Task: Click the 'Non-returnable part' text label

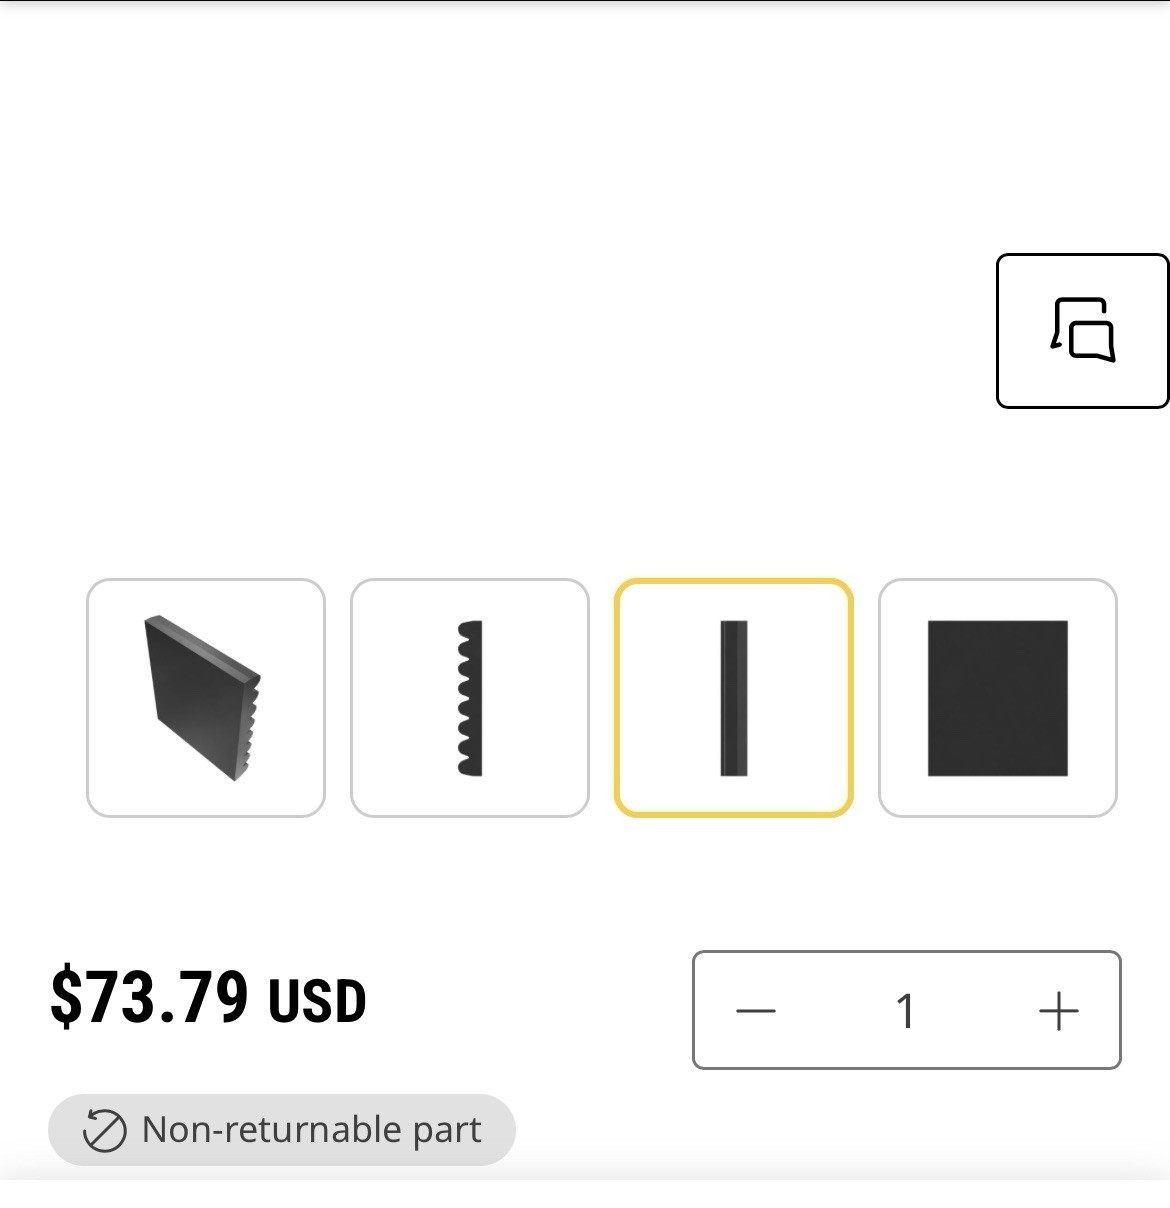Action: coord(311,1130)
